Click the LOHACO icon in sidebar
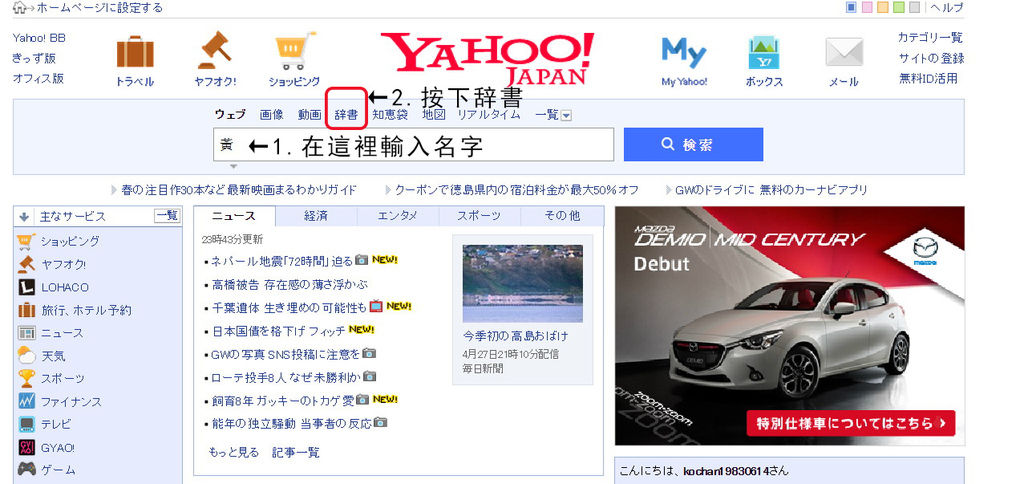The image size is (1024, 484). 26,287
